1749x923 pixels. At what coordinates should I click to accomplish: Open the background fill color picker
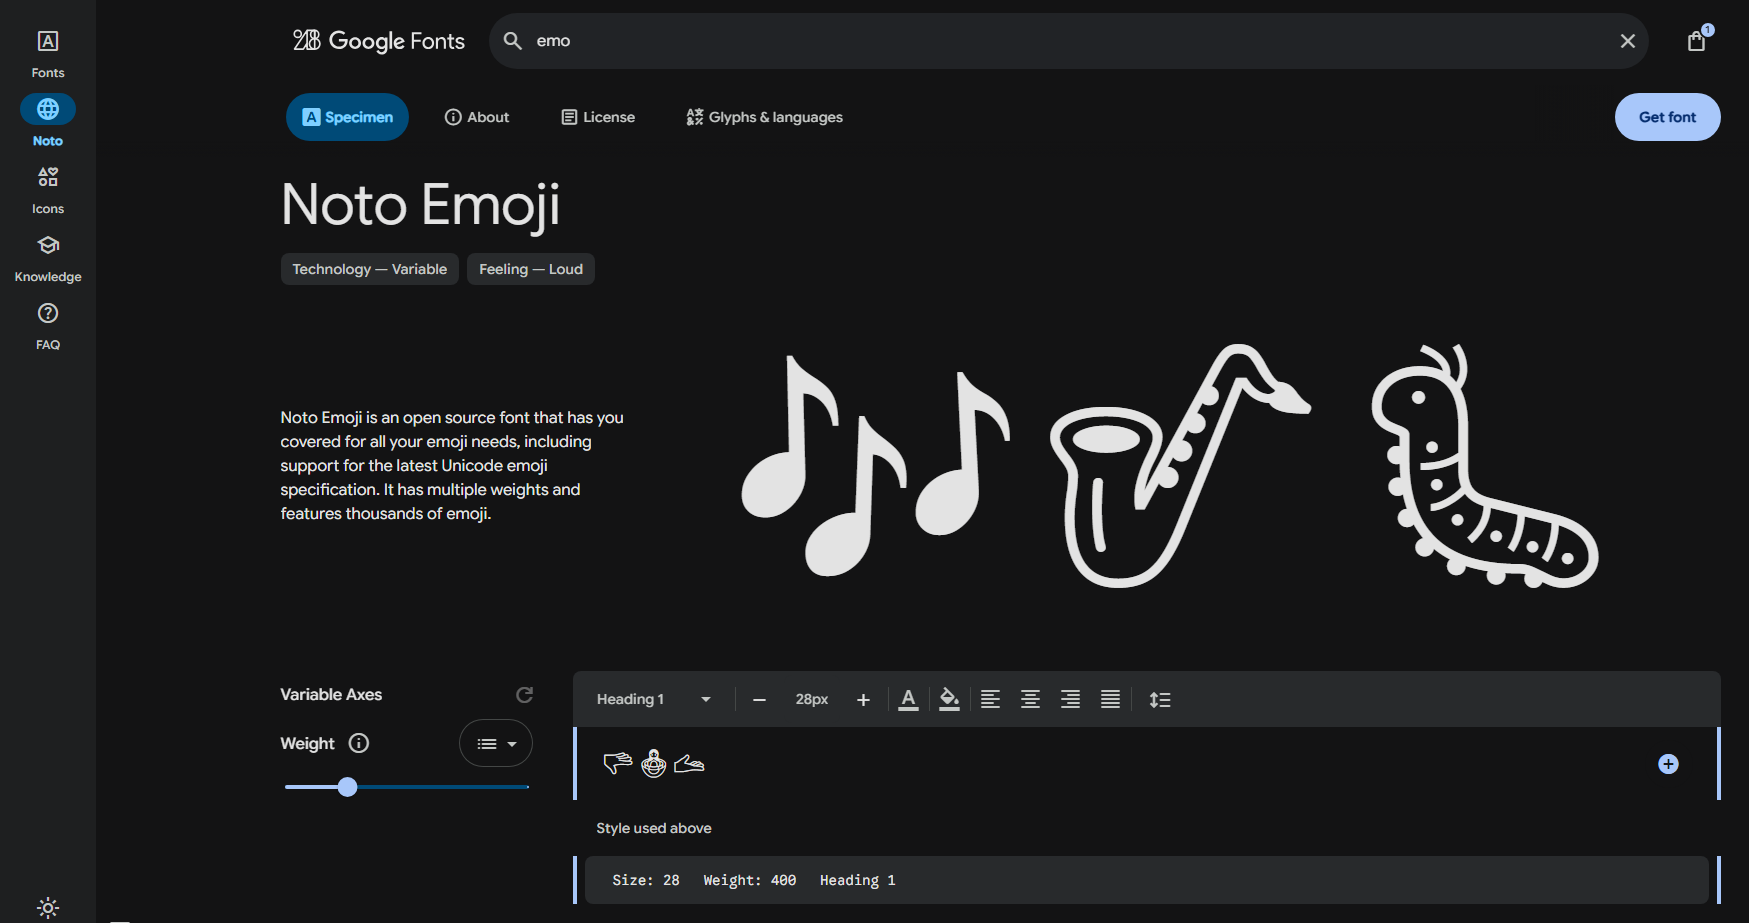(x=950, y=699)
